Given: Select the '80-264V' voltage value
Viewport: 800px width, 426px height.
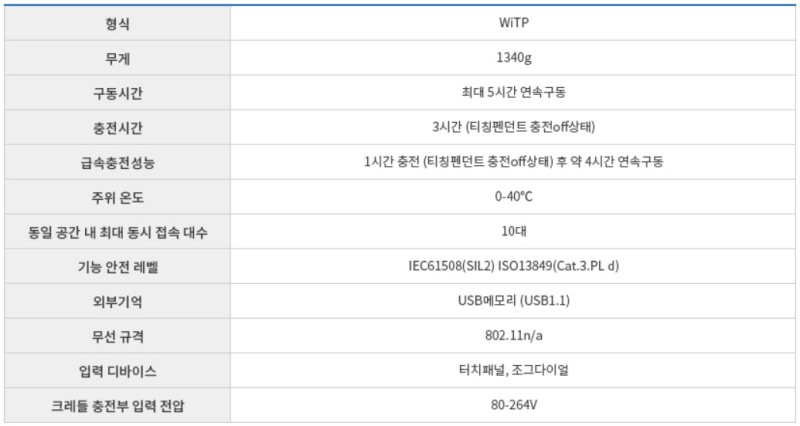Looking at the screenshot, I should 515,404.
